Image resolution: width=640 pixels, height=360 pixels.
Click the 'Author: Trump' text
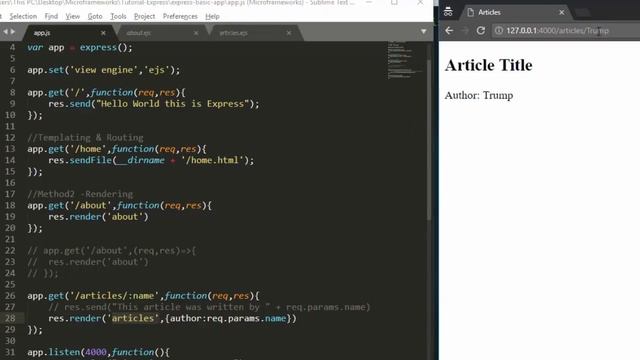coord(479,96)
